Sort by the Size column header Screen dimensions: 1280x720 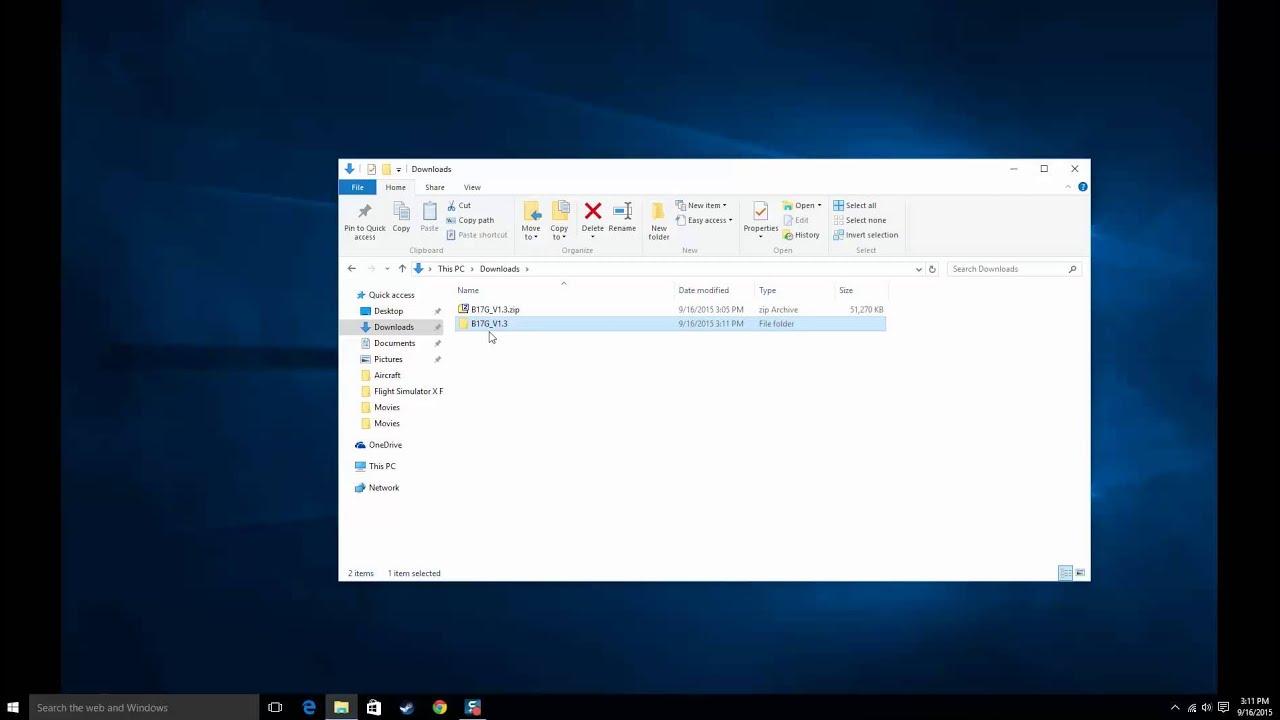click(x=861, y=290)
